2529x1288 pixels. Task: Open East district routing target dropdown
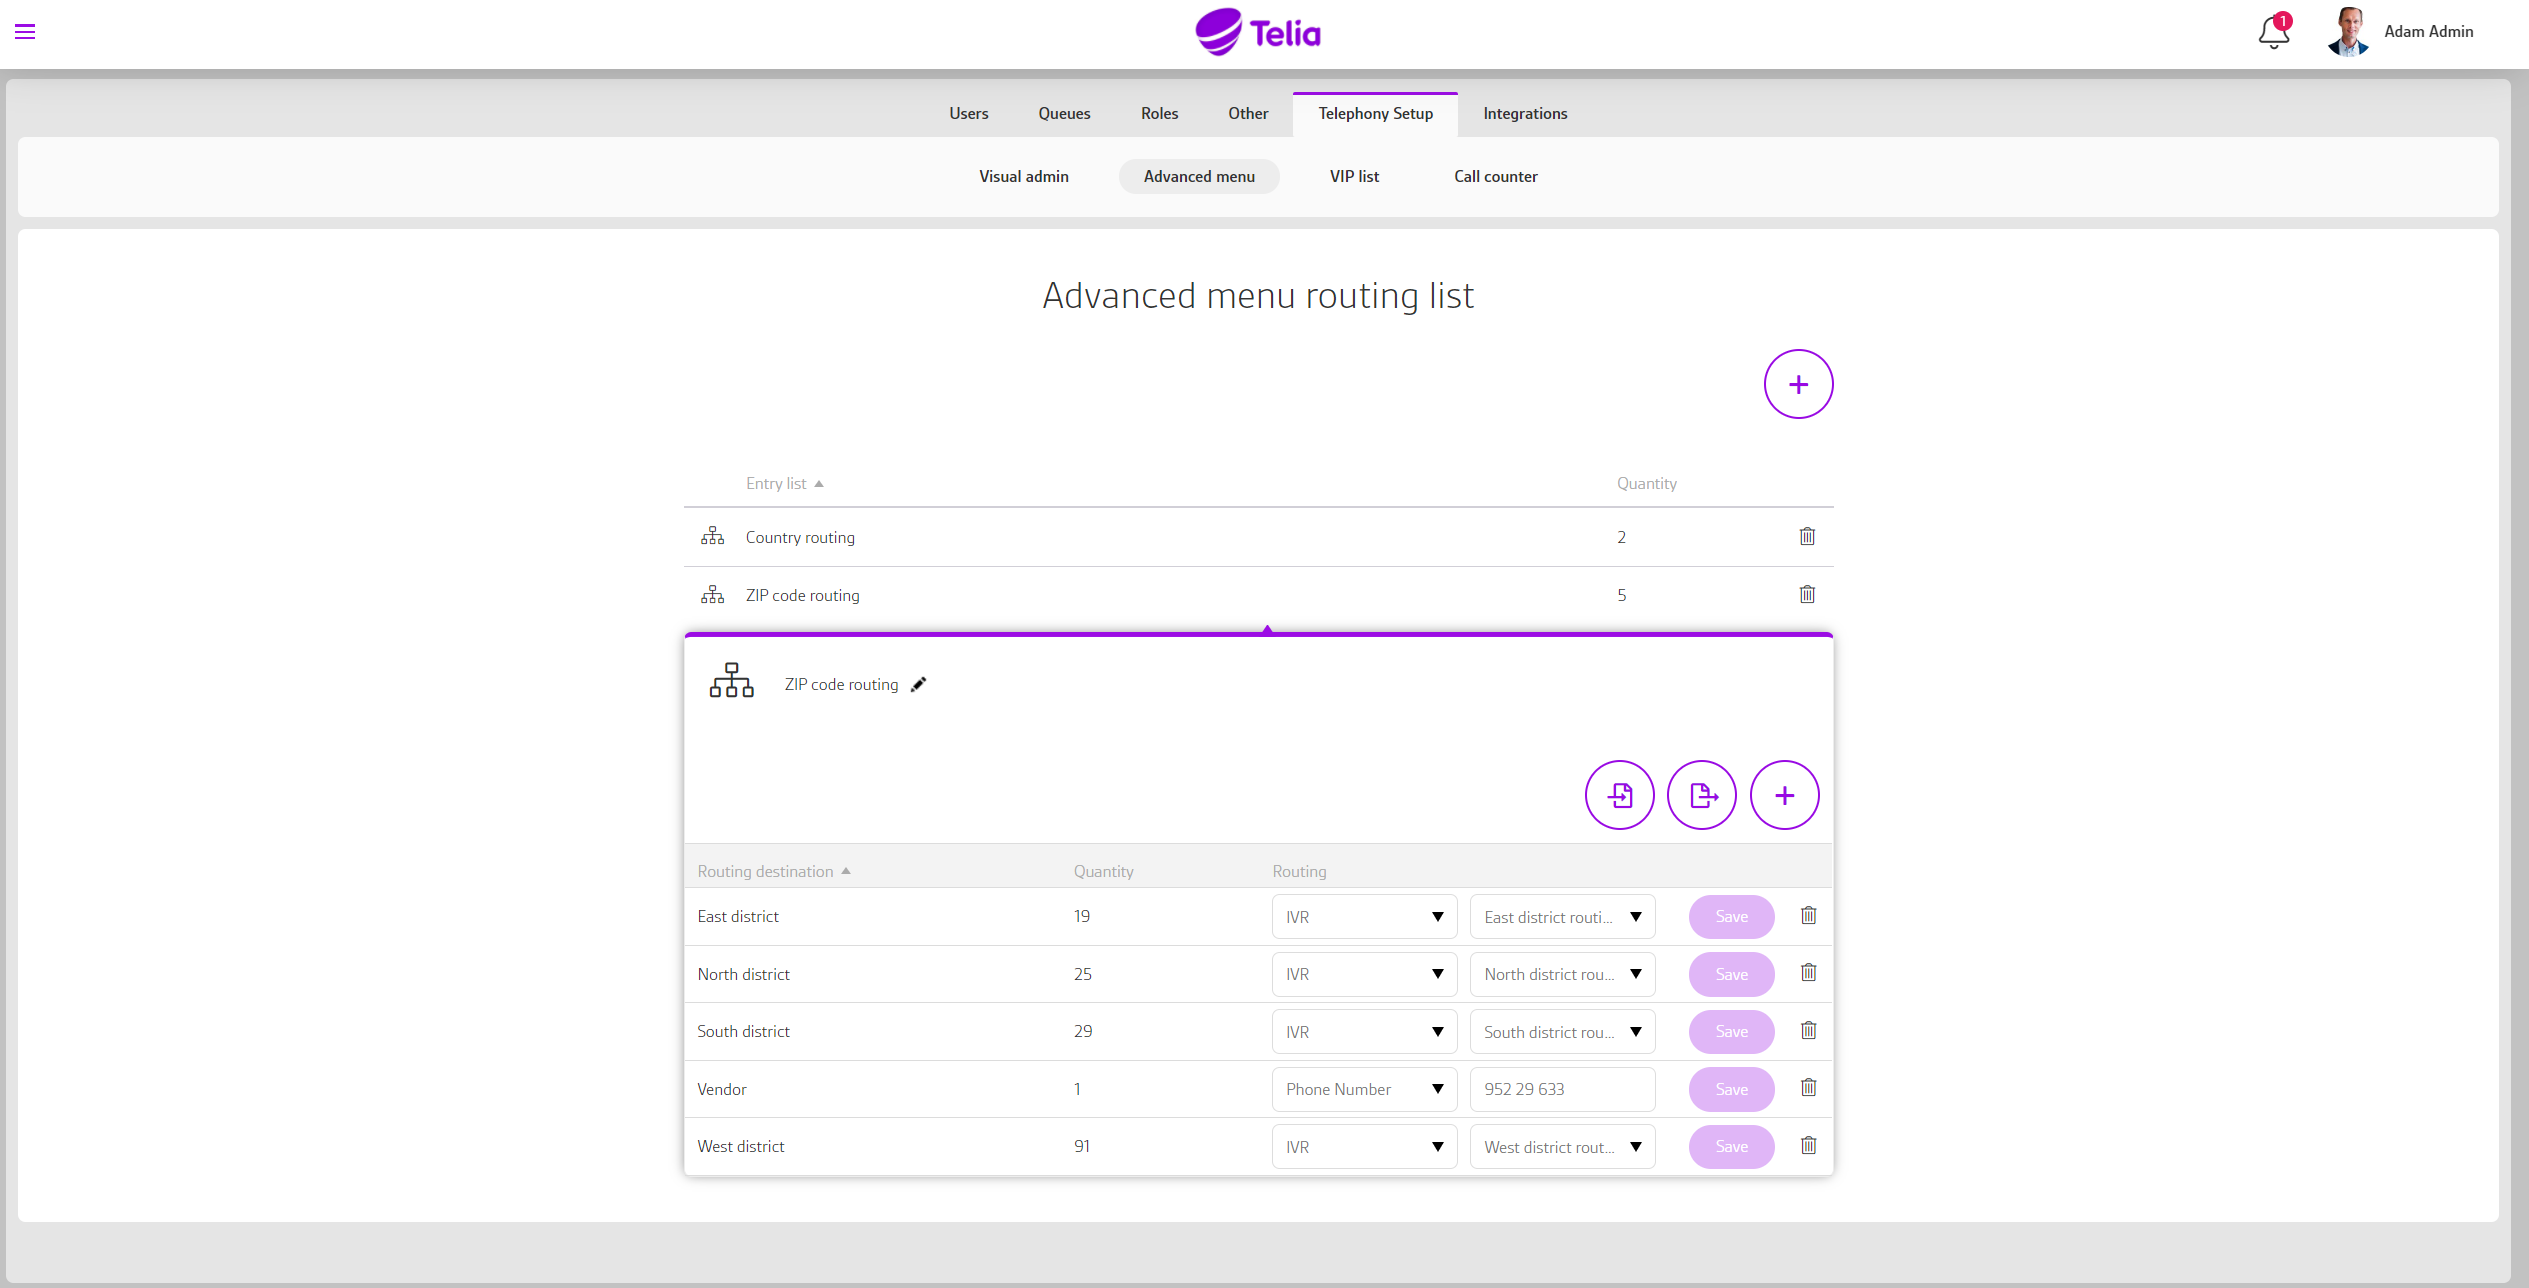pyautogui.click(x=1562, y=917)
